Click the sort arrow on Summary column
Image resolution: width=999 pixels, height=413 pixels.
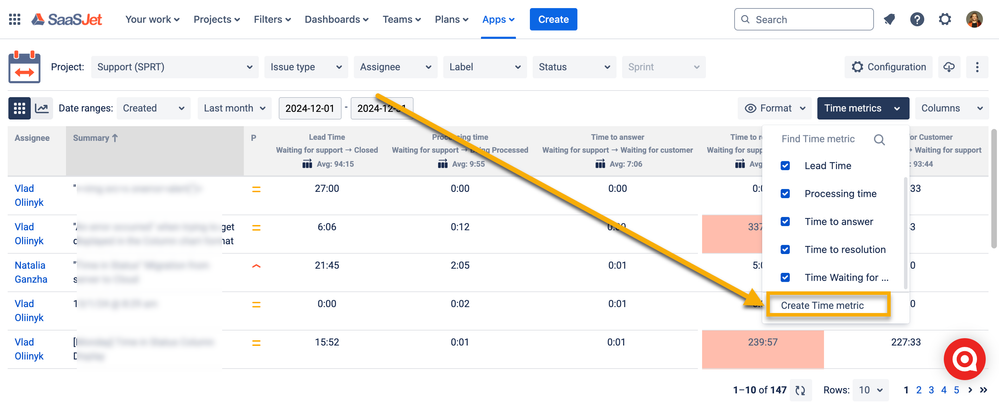pos(115,138)
